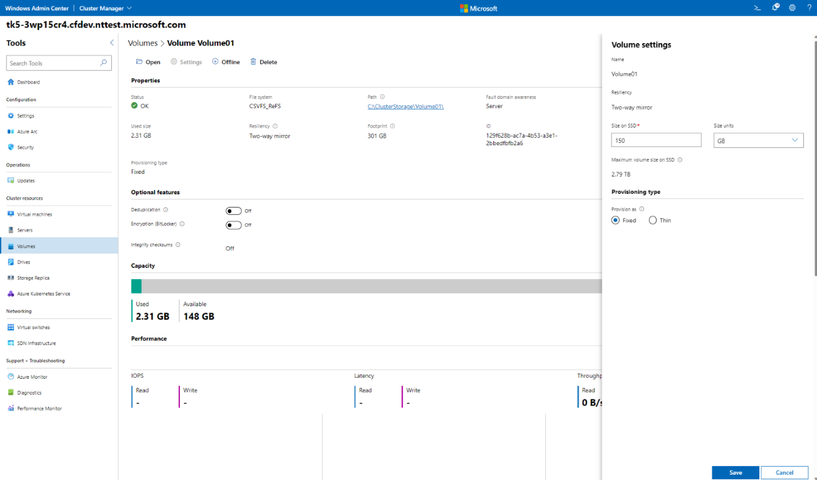Cancel the volume settings panel

click(x=784, y=472)
